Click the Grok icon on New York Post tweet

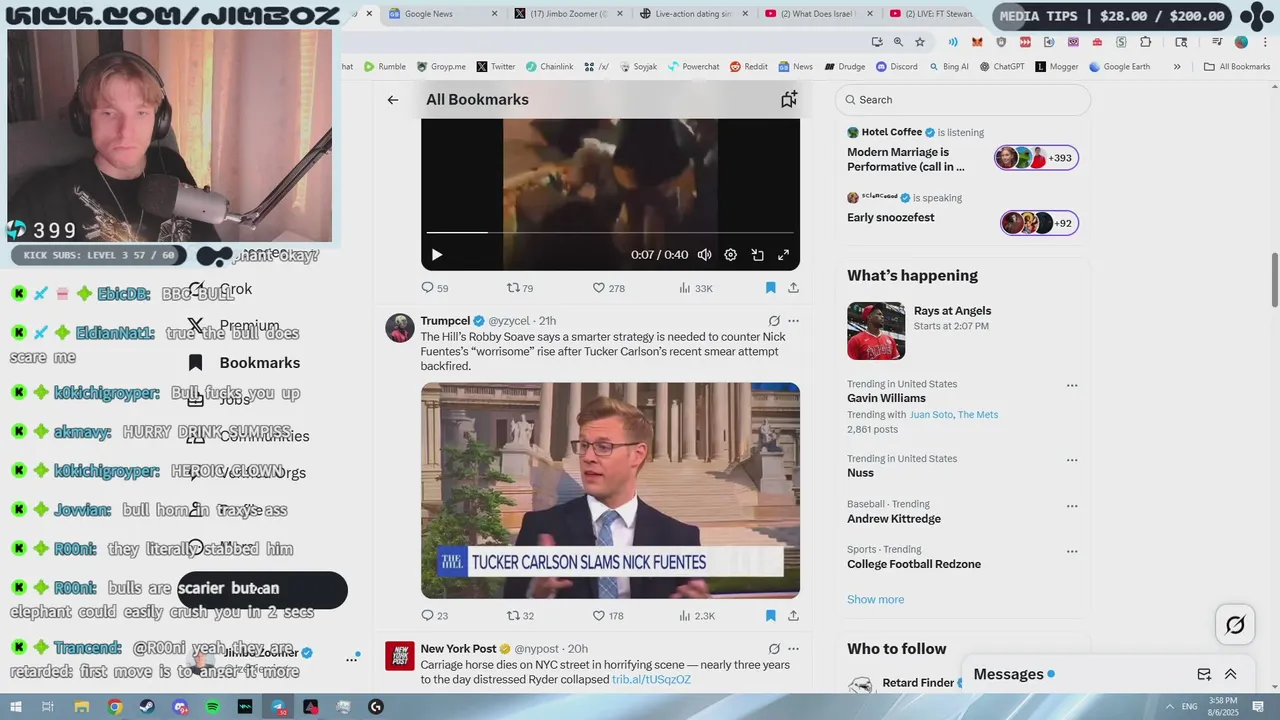click(774, 649)
